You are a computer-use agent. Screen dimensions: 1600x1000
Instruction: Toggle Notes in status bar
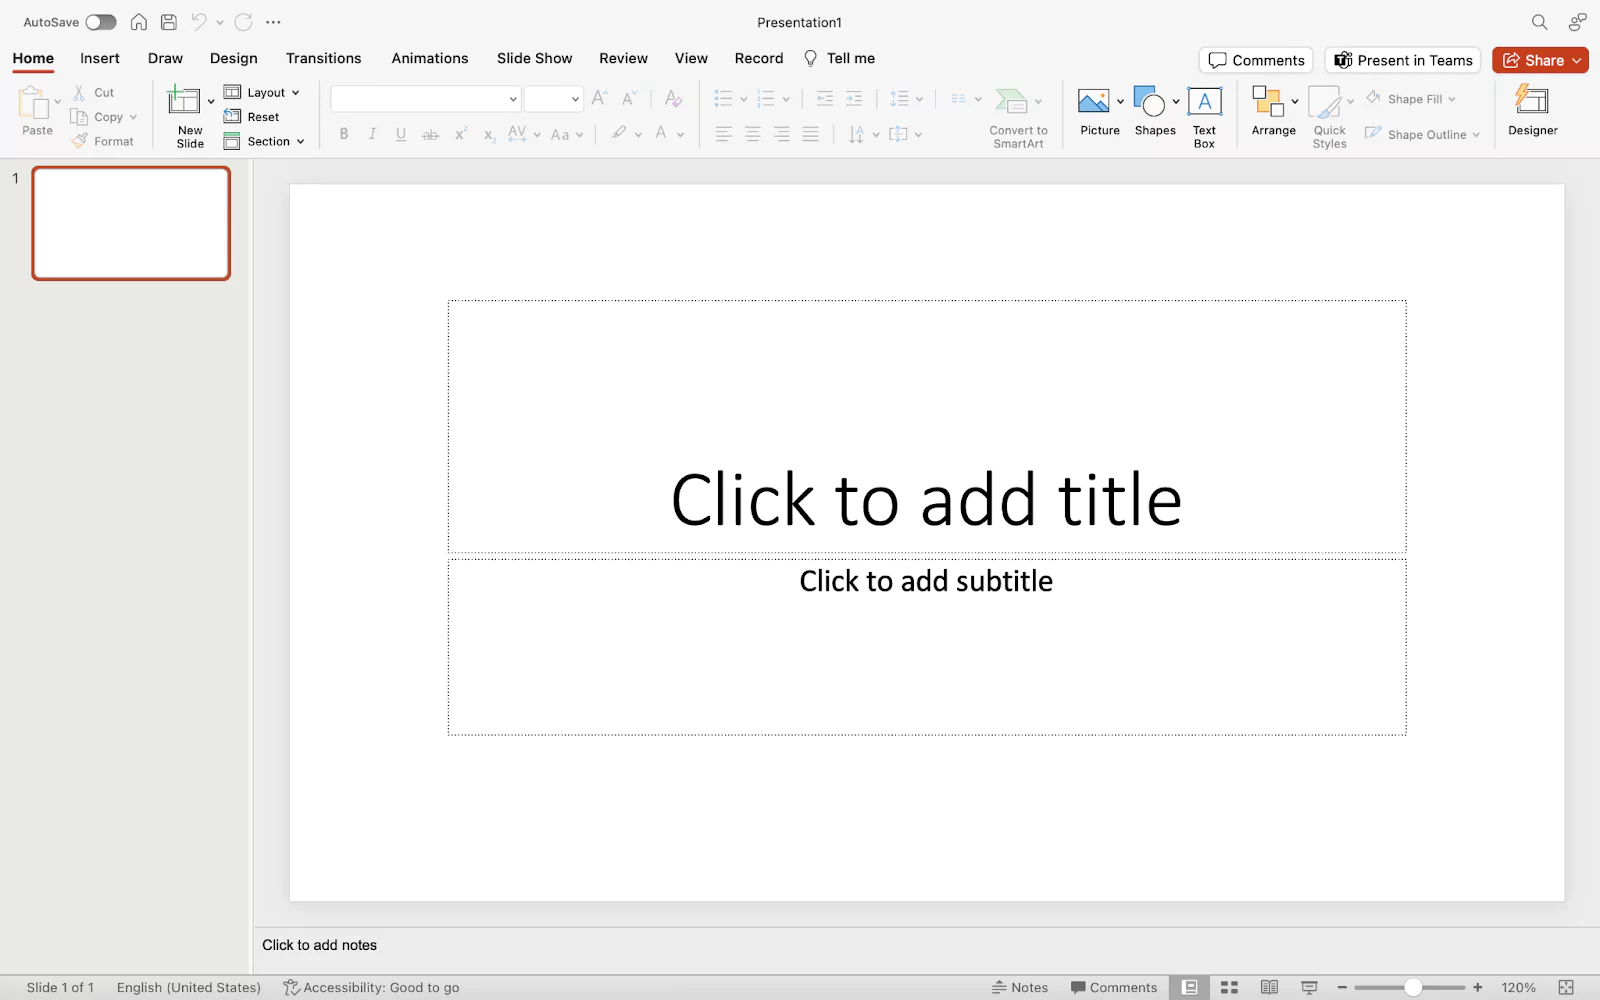point(1019,987)
